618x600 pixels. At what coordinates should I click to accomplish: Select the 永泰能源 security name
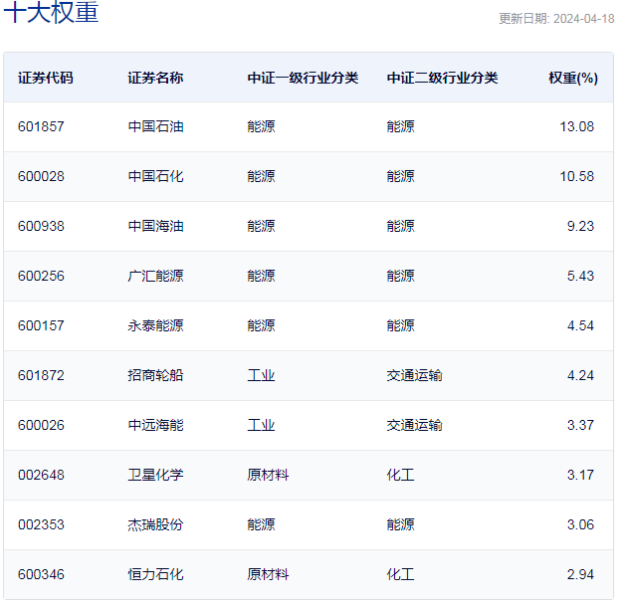coord(155,326)
